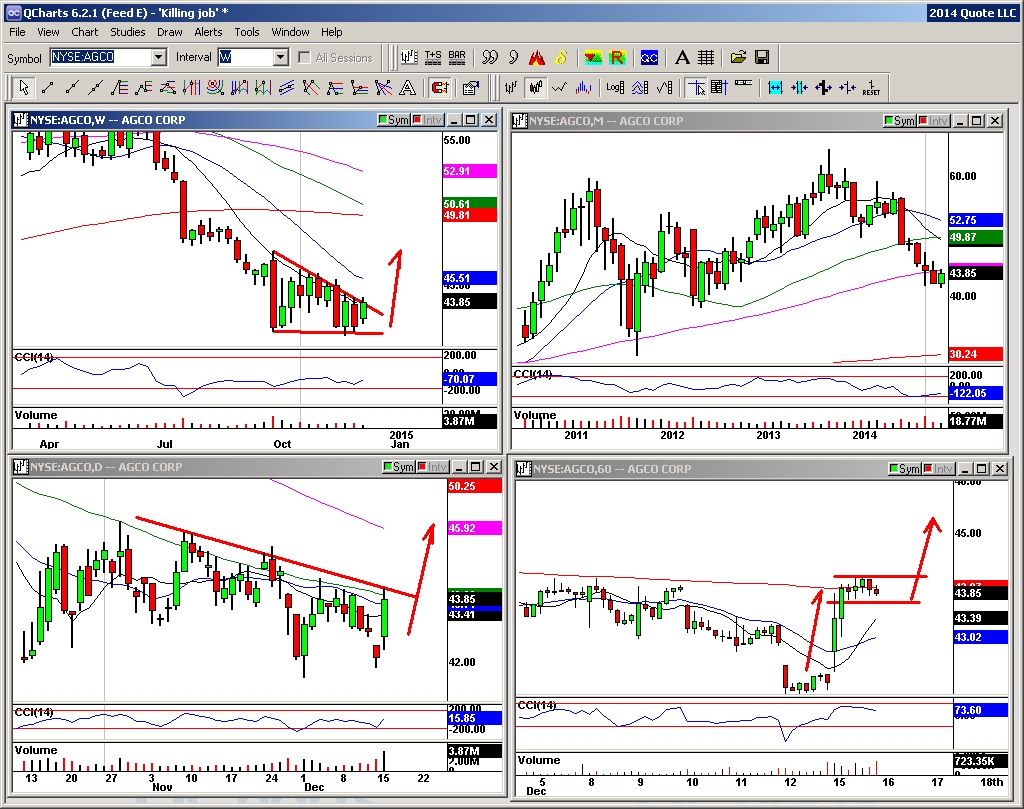The height and width of the screenshot is (809, 1024).
Task: Switch to line chart style
Action: [x=559, y=87]
